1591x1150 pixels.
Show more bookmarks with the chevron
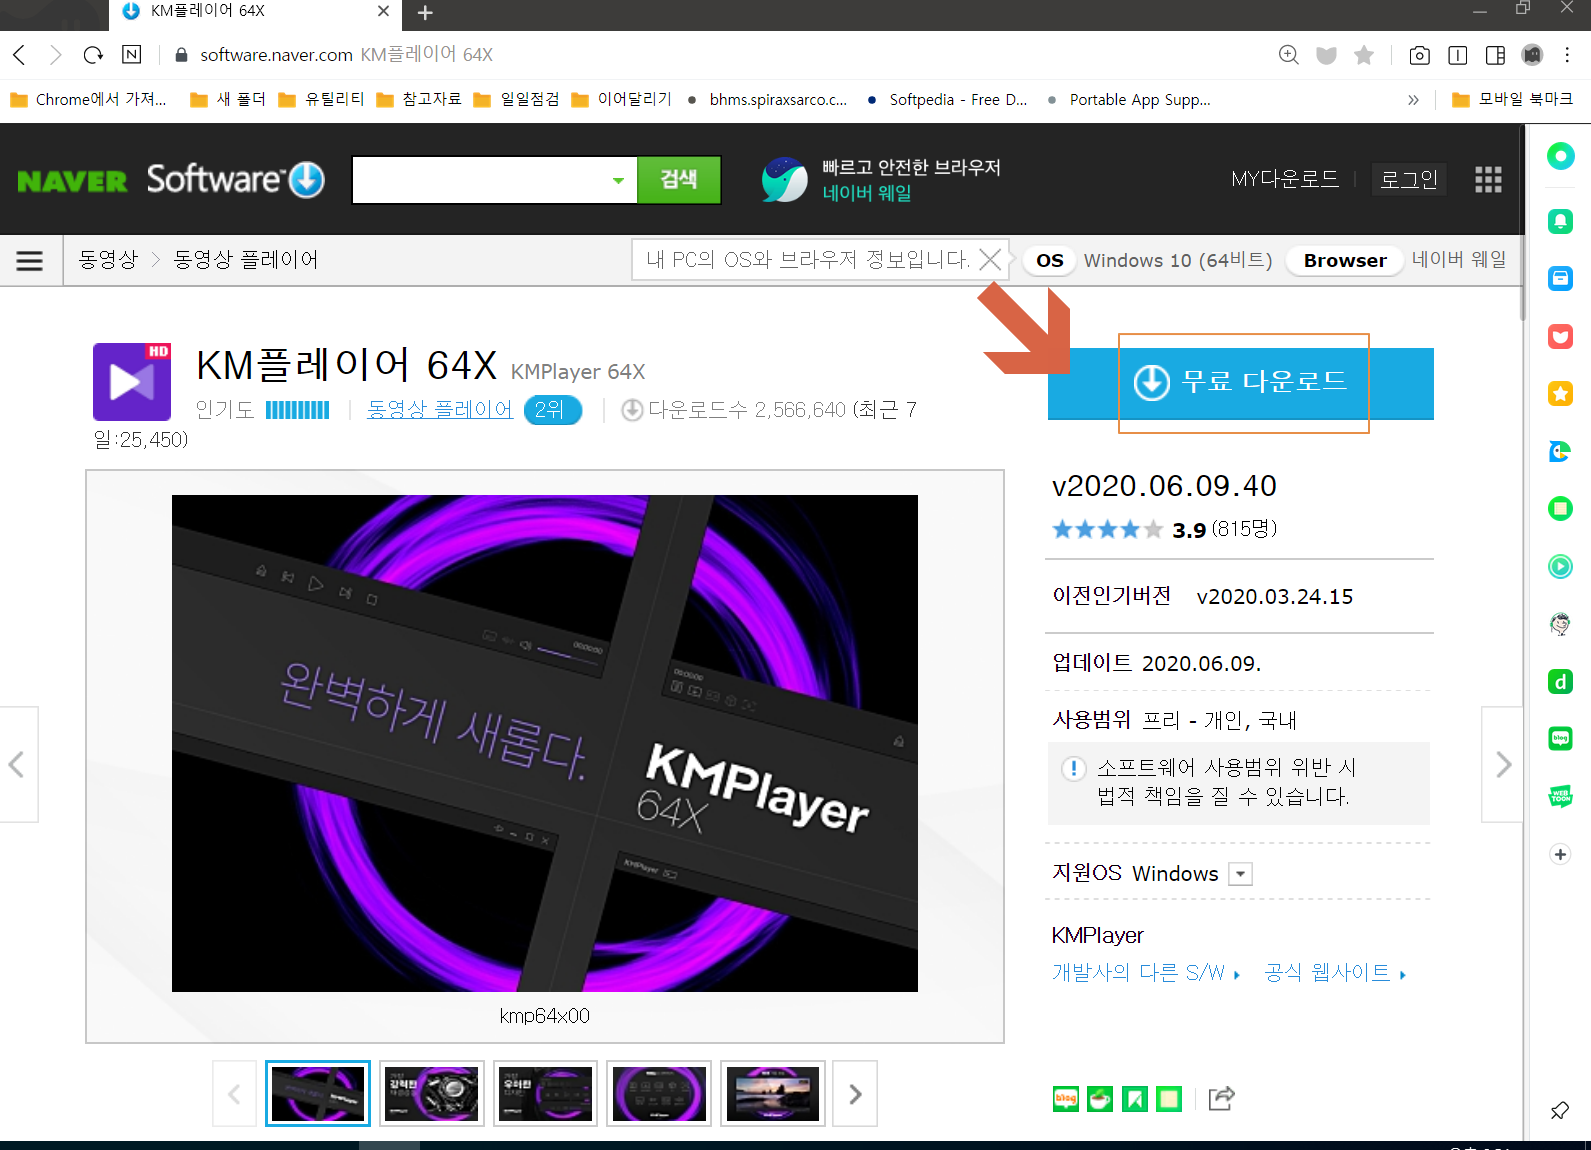[1413, 100]
